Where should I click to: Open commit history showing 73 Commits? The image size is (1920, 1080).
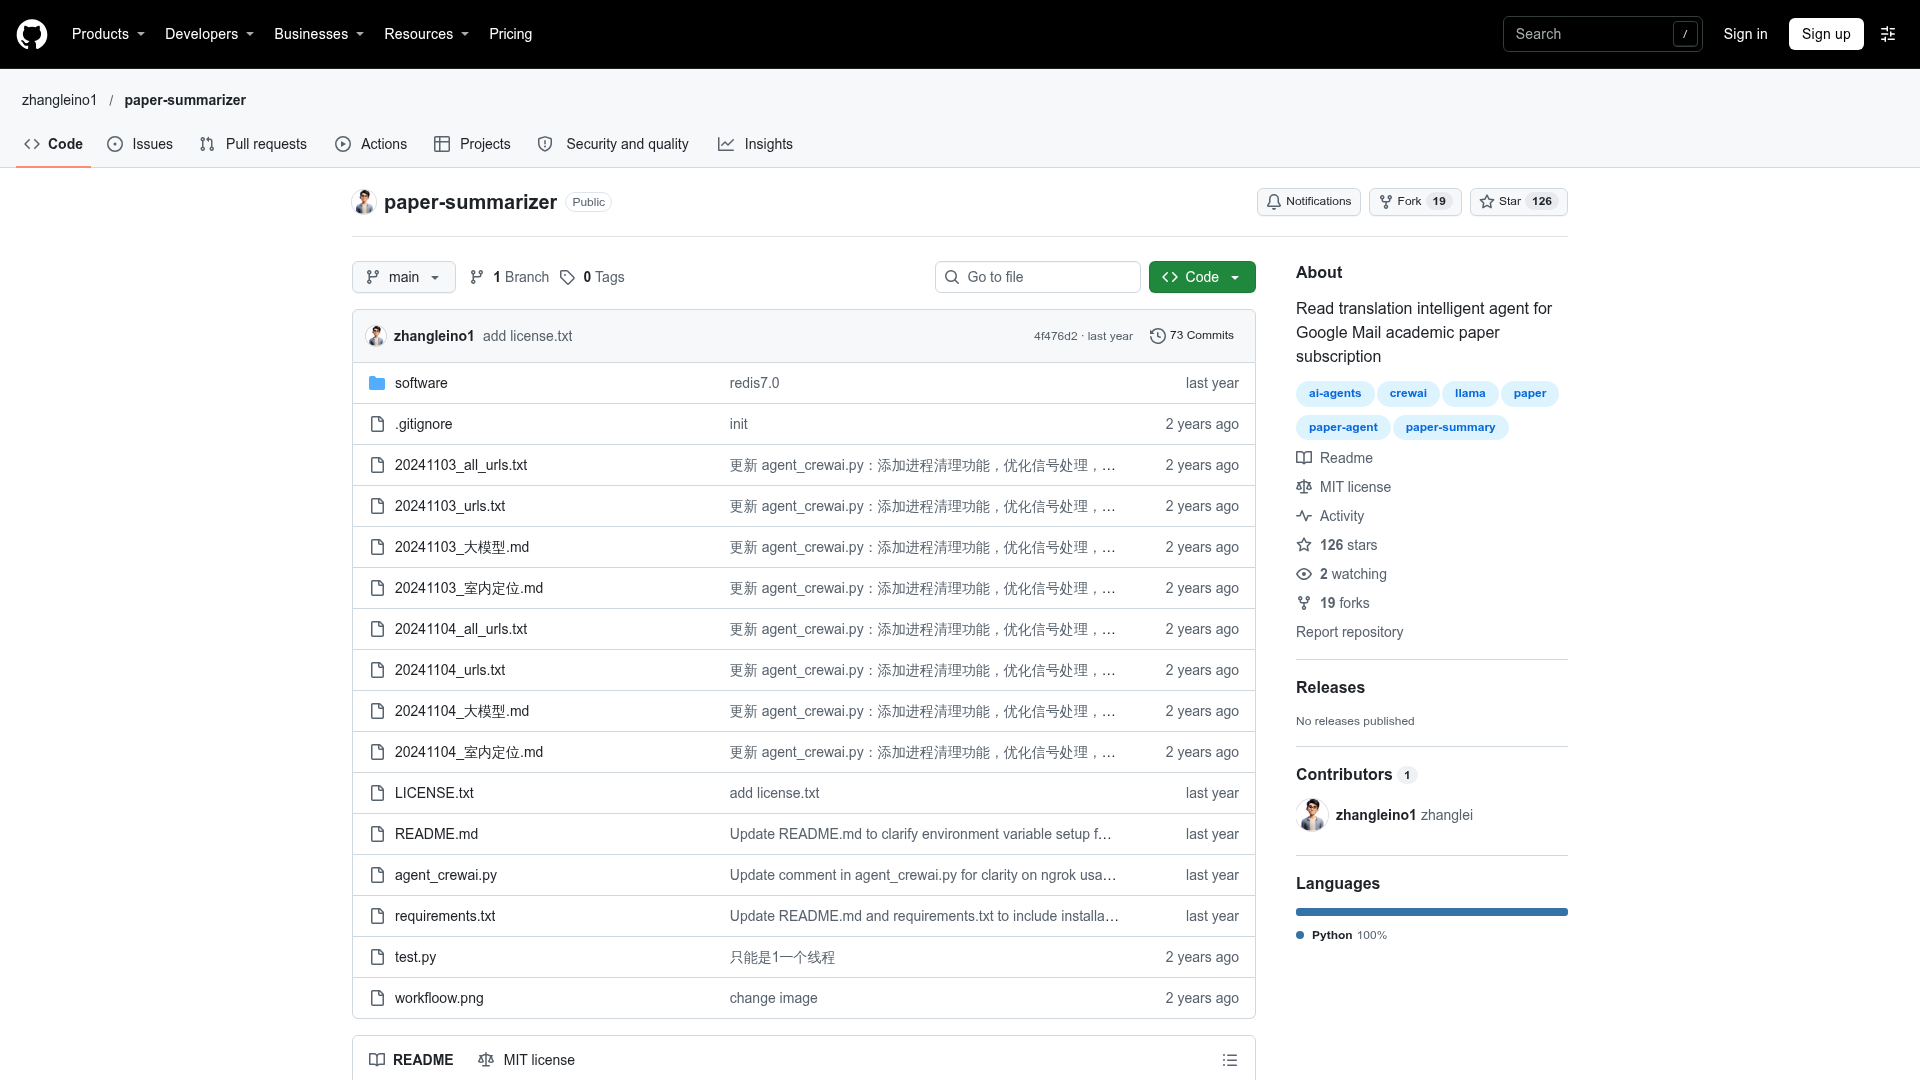[x=1192, y=336]
